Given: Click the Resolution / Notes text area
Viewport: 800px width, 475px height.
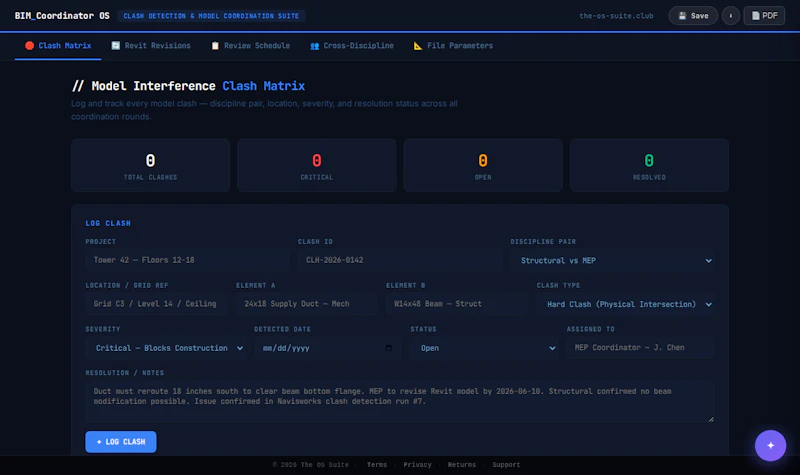Looking at the screenshot, I should (399, 402).
